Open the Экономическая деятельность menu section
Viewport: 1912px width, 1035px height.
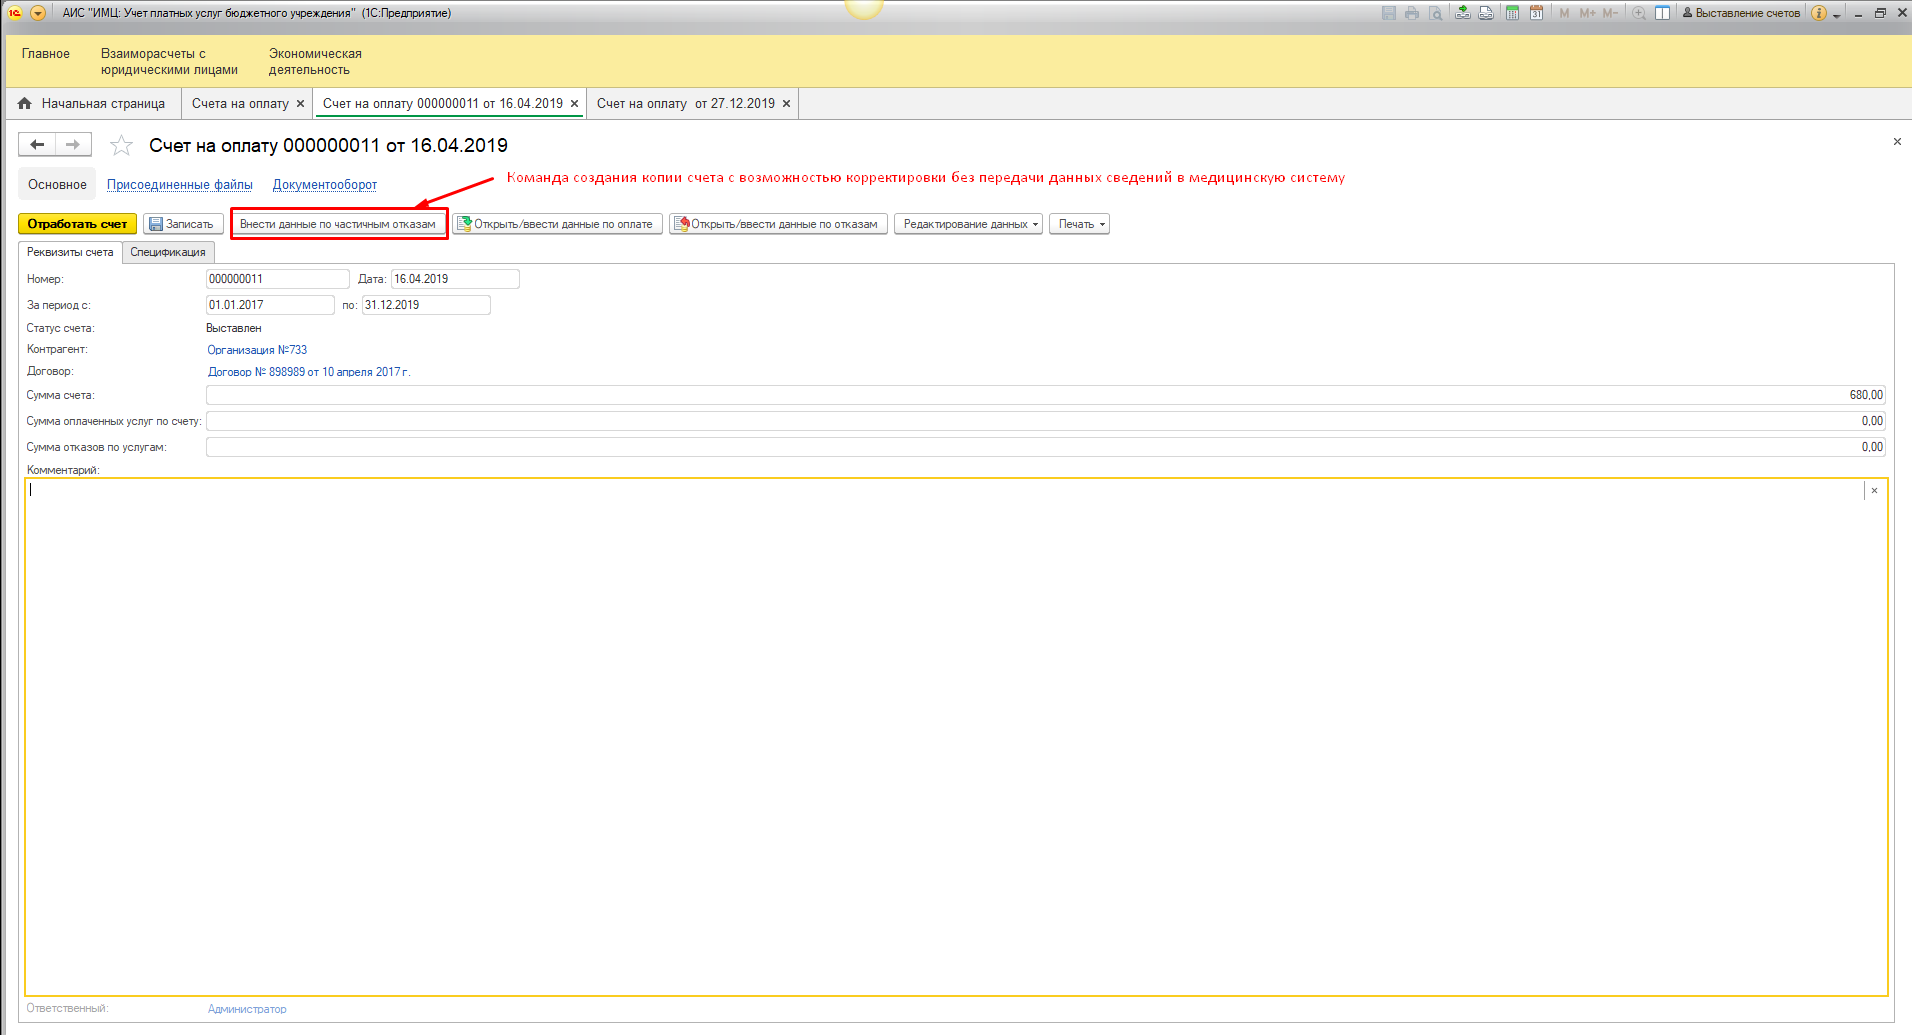pos(314,62)
